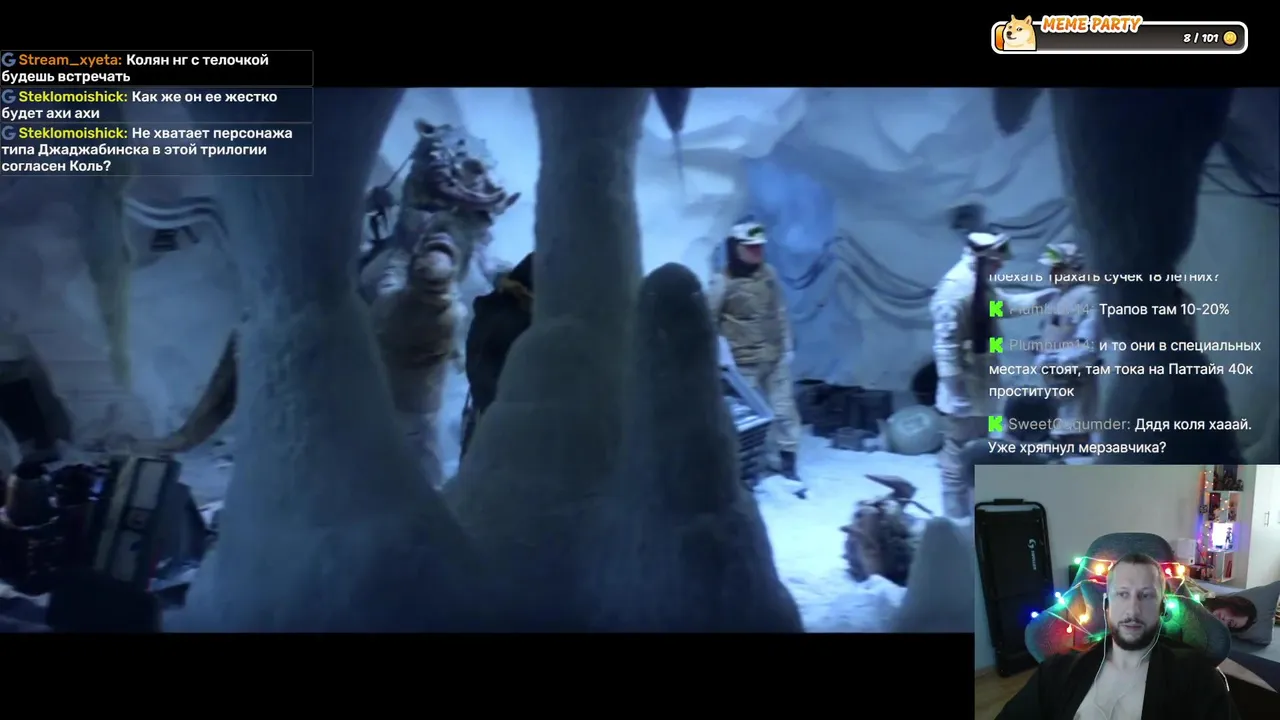Click the doge avatar in Meme Party widget
Viewport: 1280px width, 720px height.
(x=1018, y=33)
